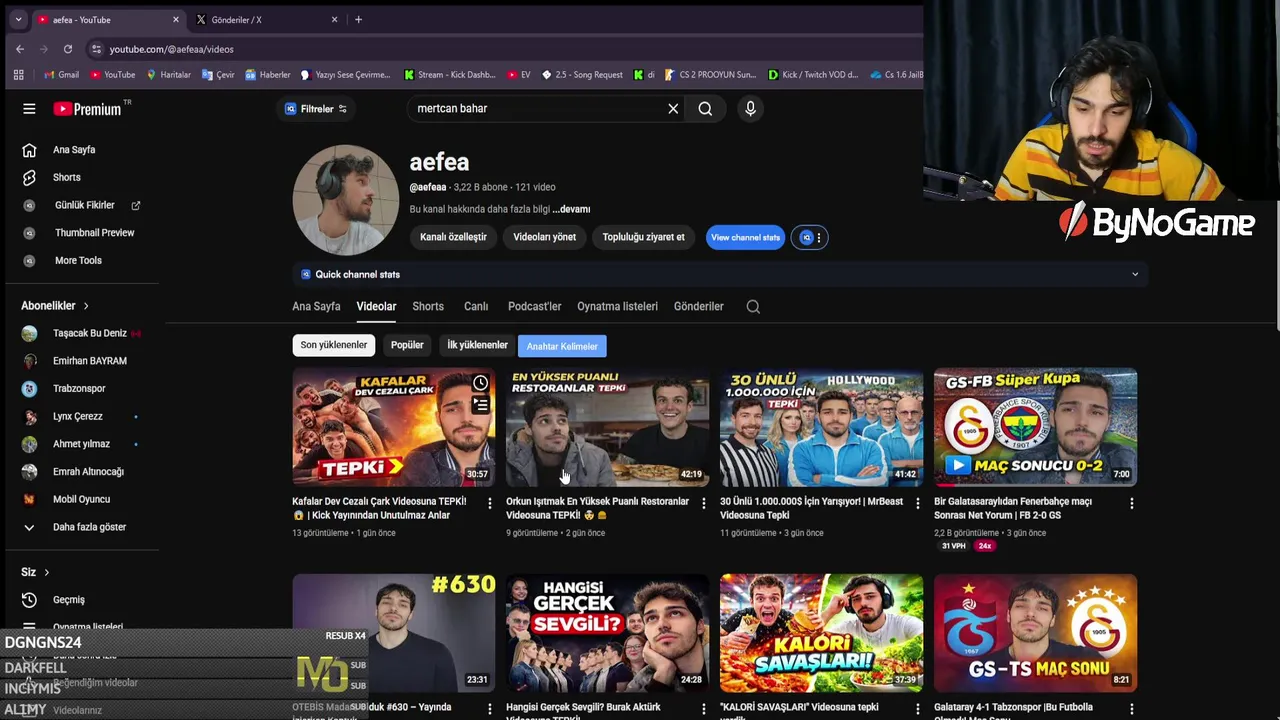Open more options for Kafalar video

[489, 503]
